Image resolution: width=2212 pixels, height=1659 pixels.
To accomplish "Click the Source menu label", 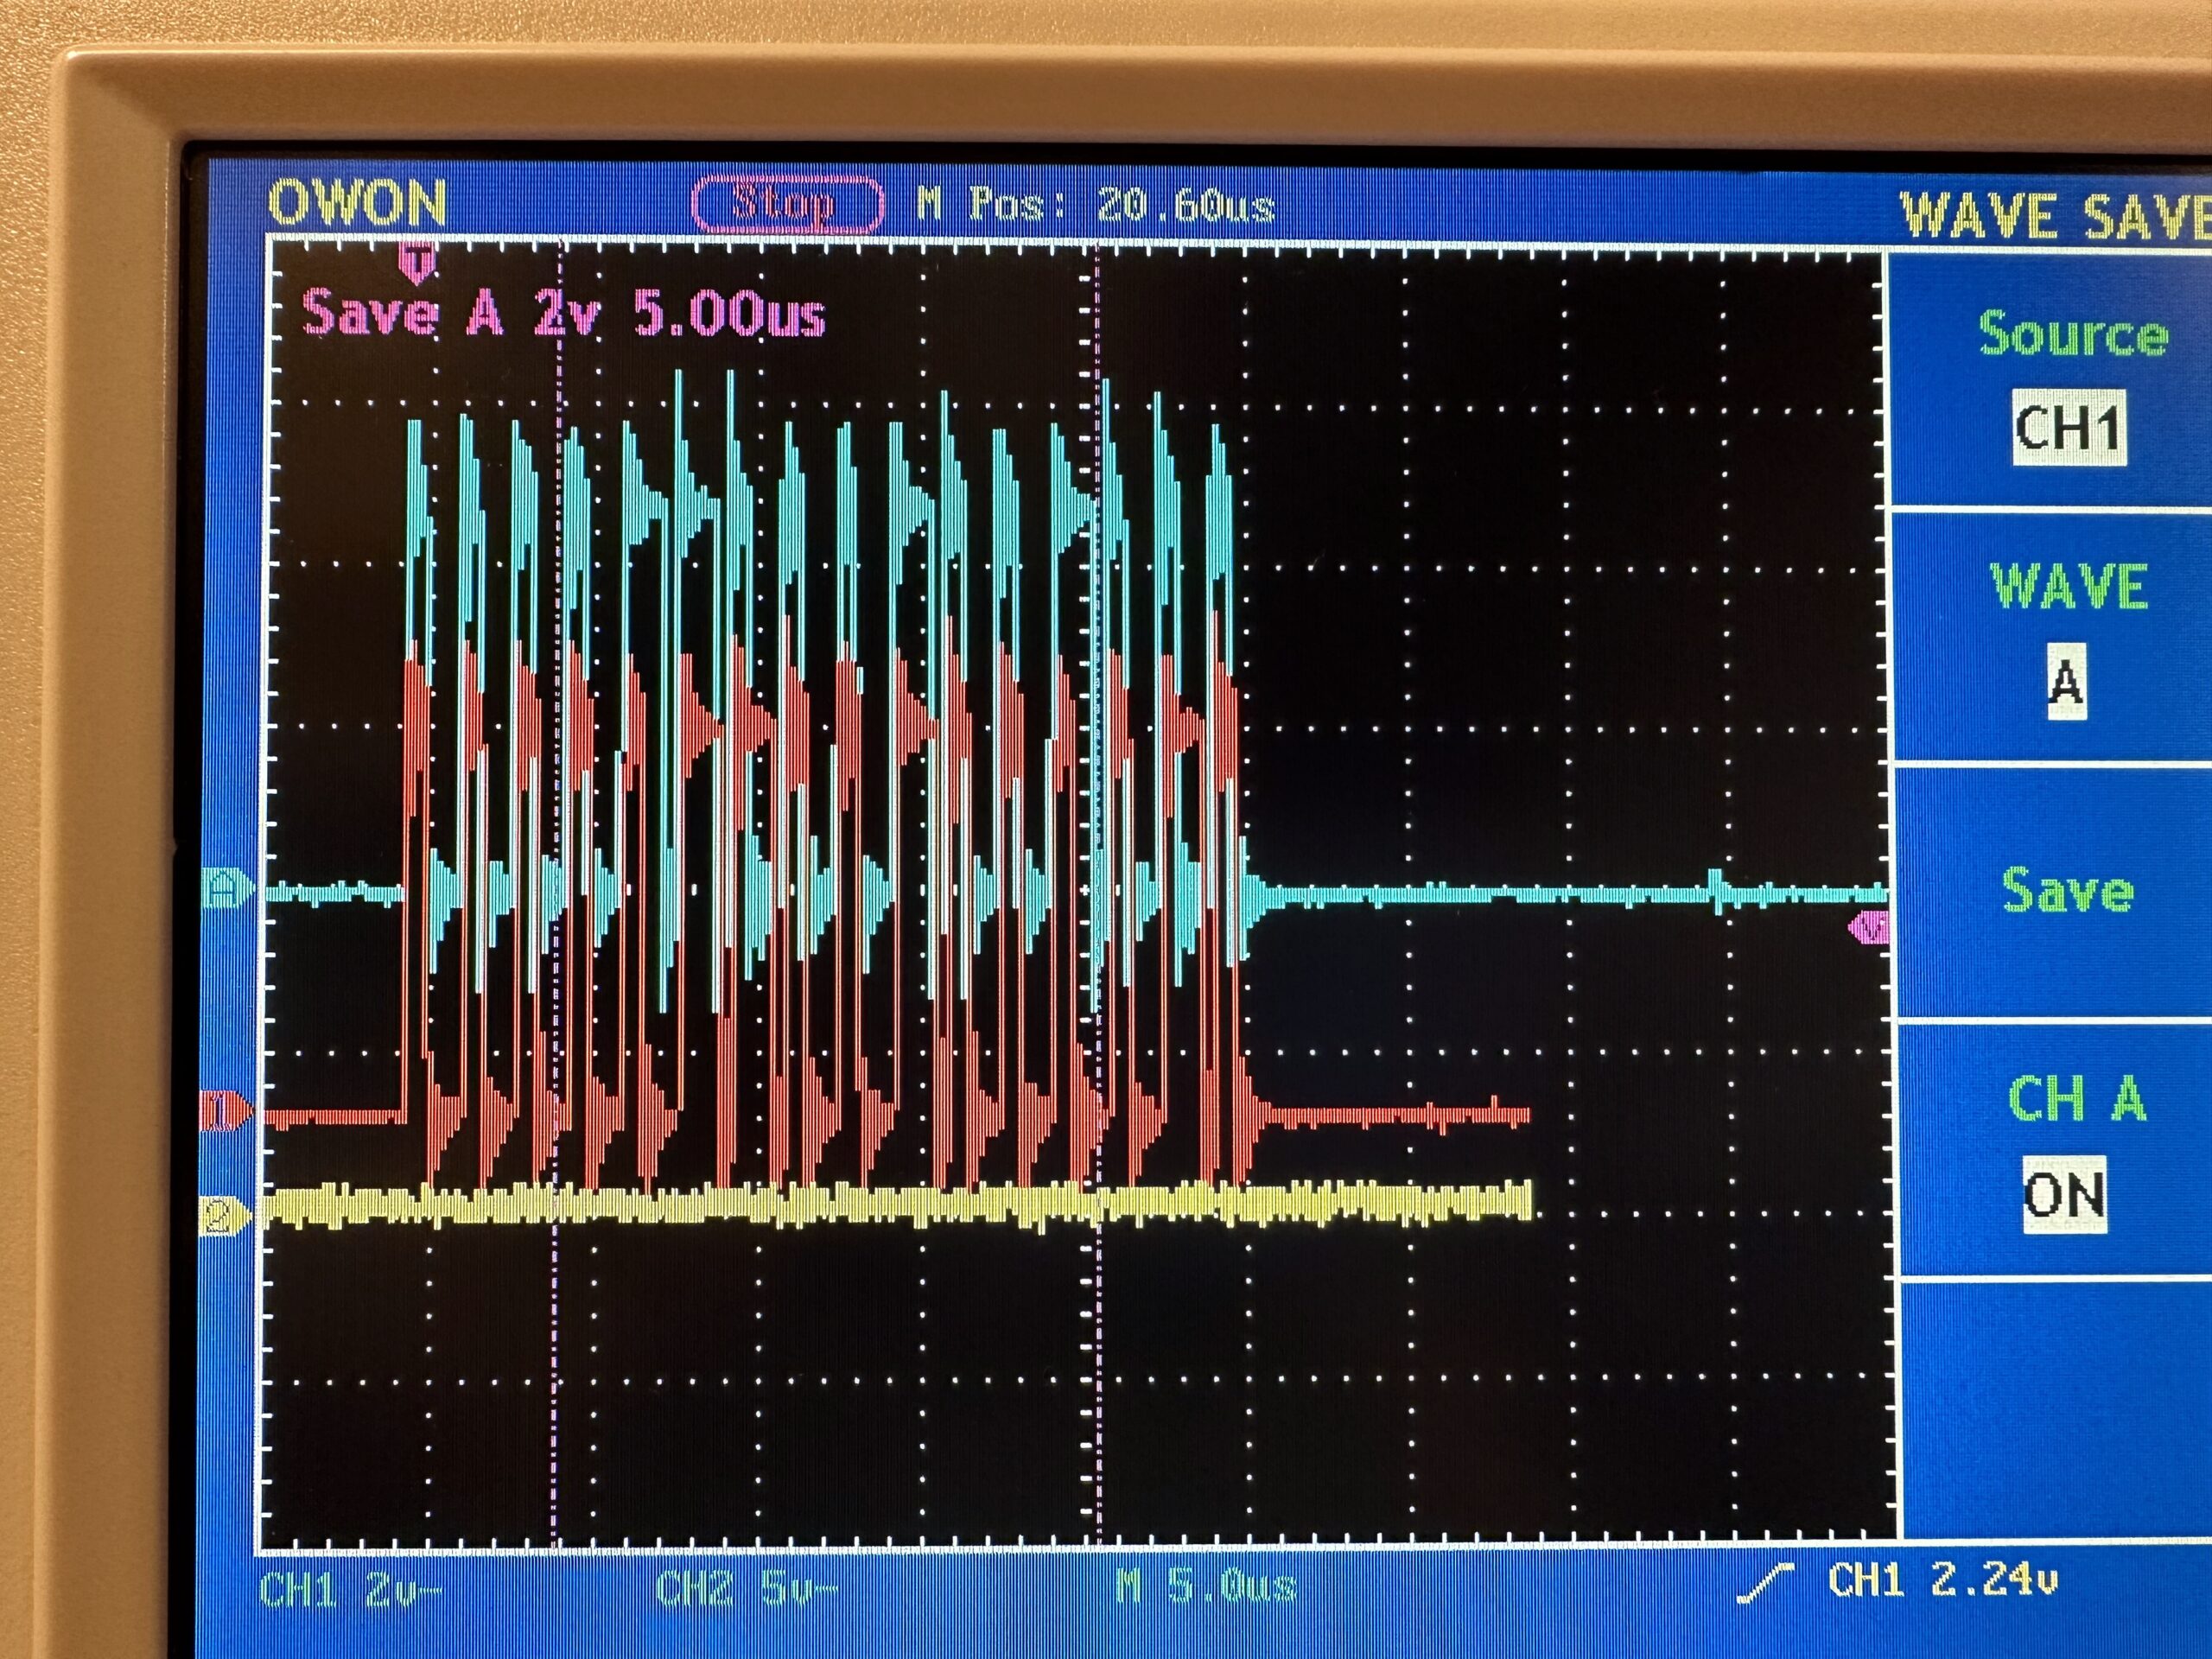I will 2073,333.
